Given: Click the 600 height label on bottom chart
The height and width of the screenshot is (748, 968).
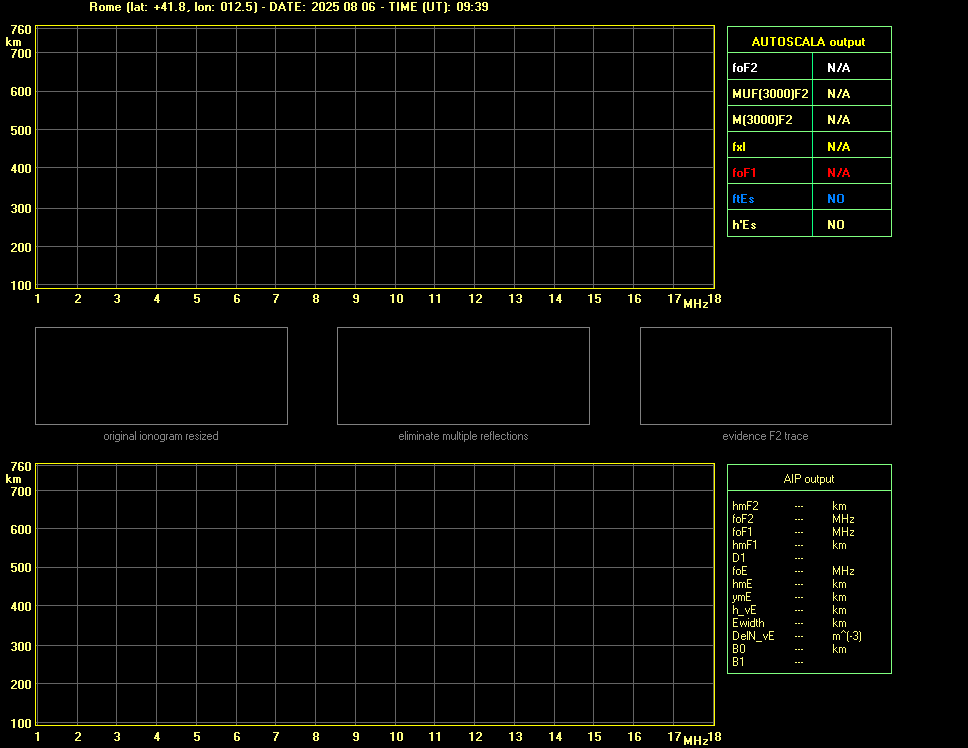Looking at the screenshot, I should tap(21, 530).
